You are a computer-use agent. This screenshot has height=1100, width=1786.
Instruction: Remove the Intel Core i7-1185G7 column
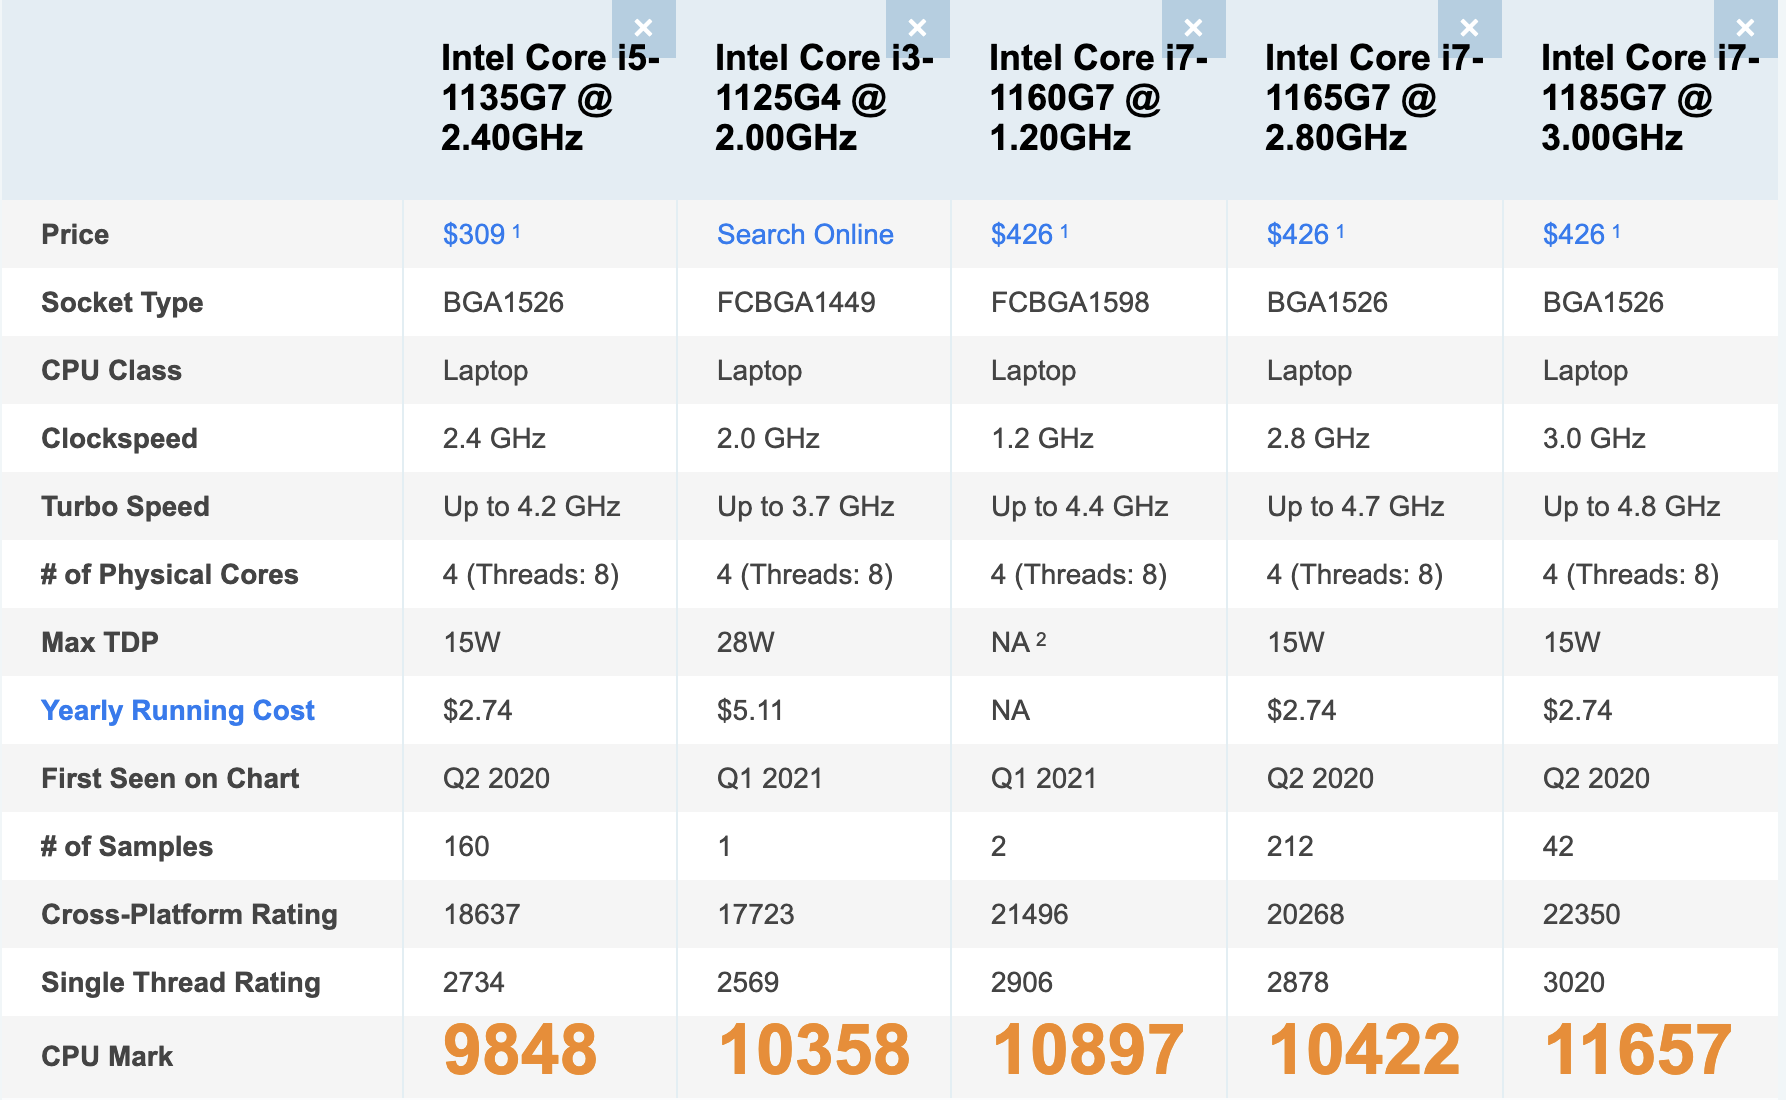[1745, 28]
